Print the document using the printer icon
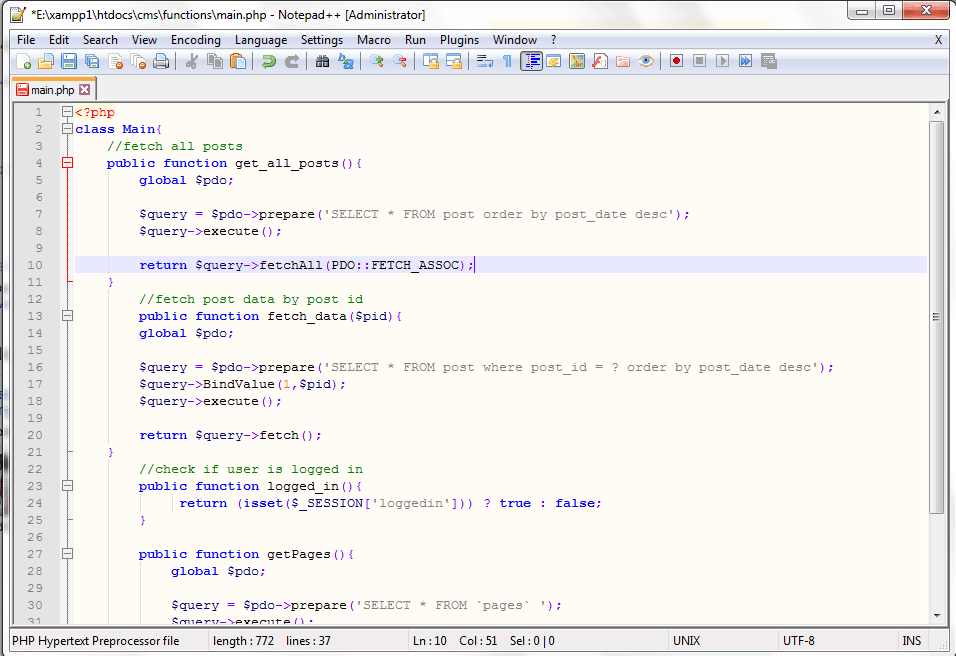Screen dimensions: 956x656 coord(161,61)
